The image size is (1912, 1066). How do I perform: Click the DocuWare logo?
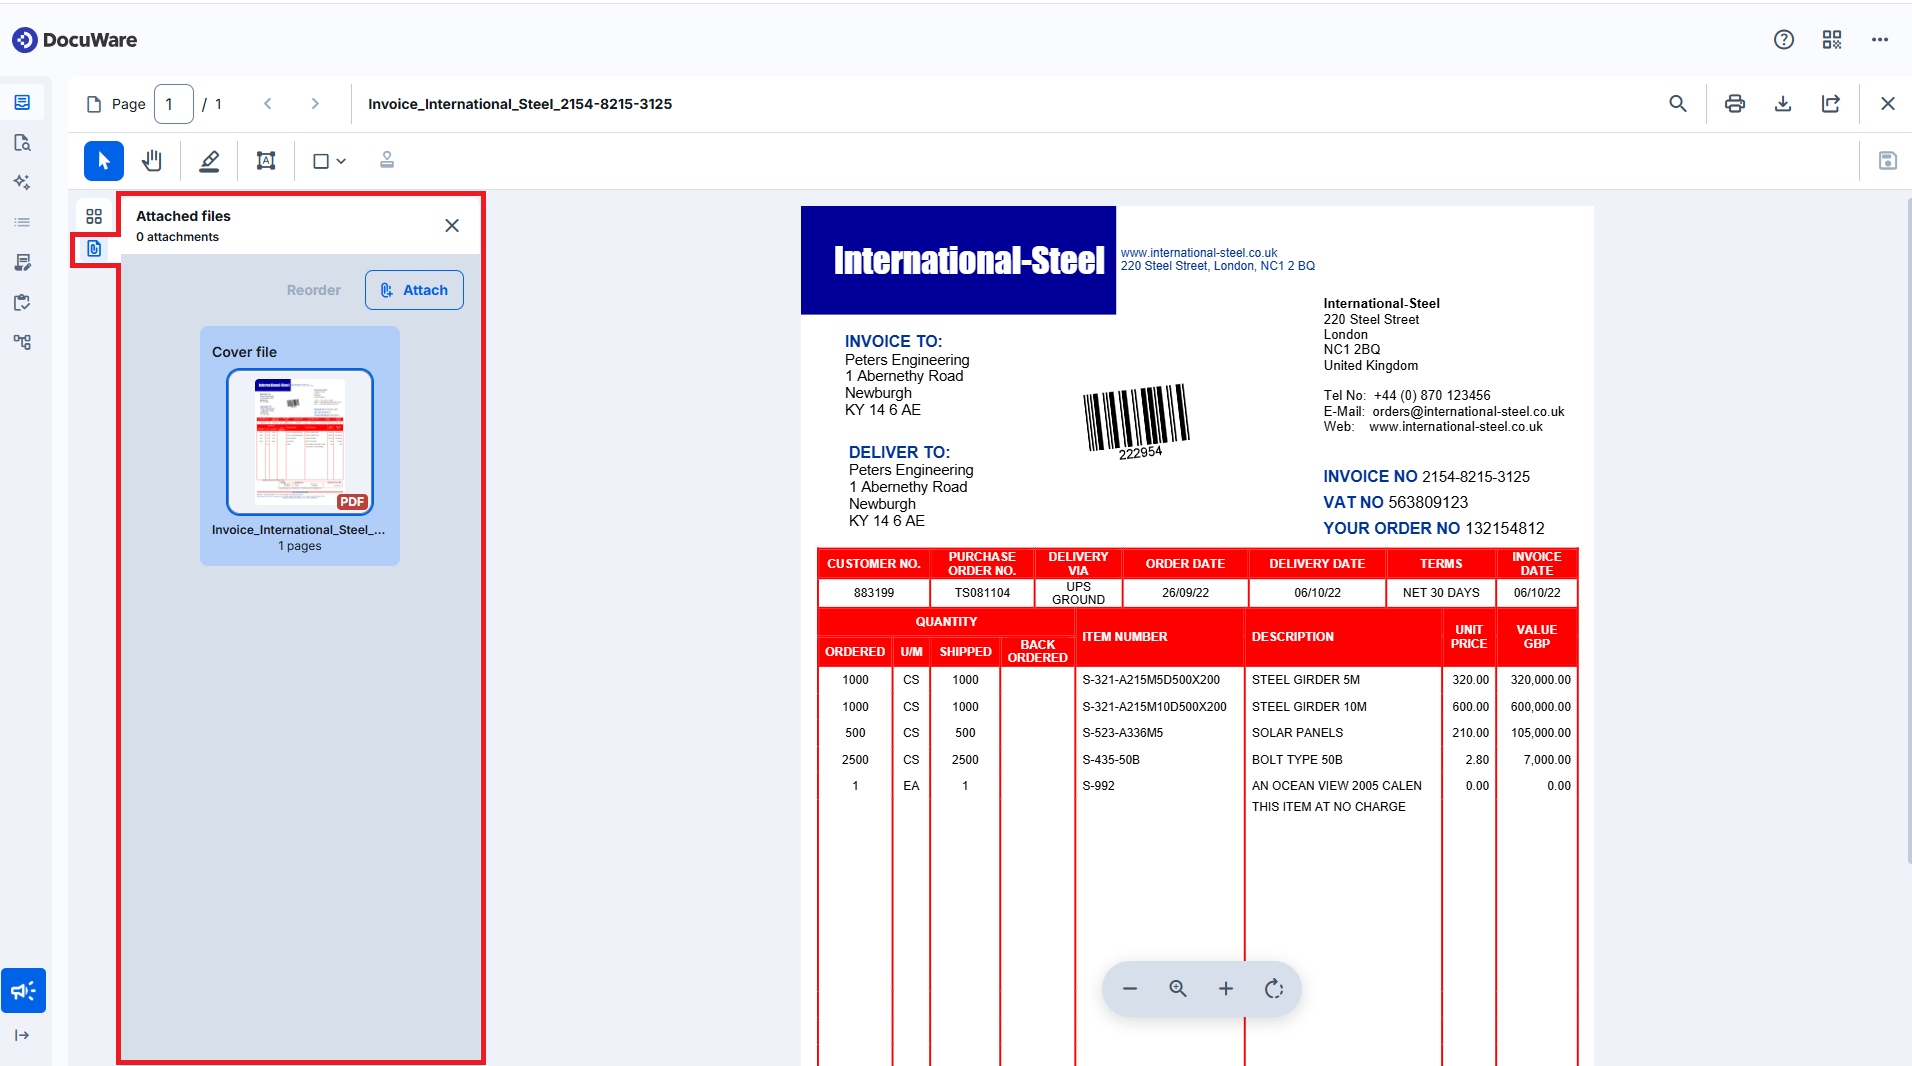(75, 40)
